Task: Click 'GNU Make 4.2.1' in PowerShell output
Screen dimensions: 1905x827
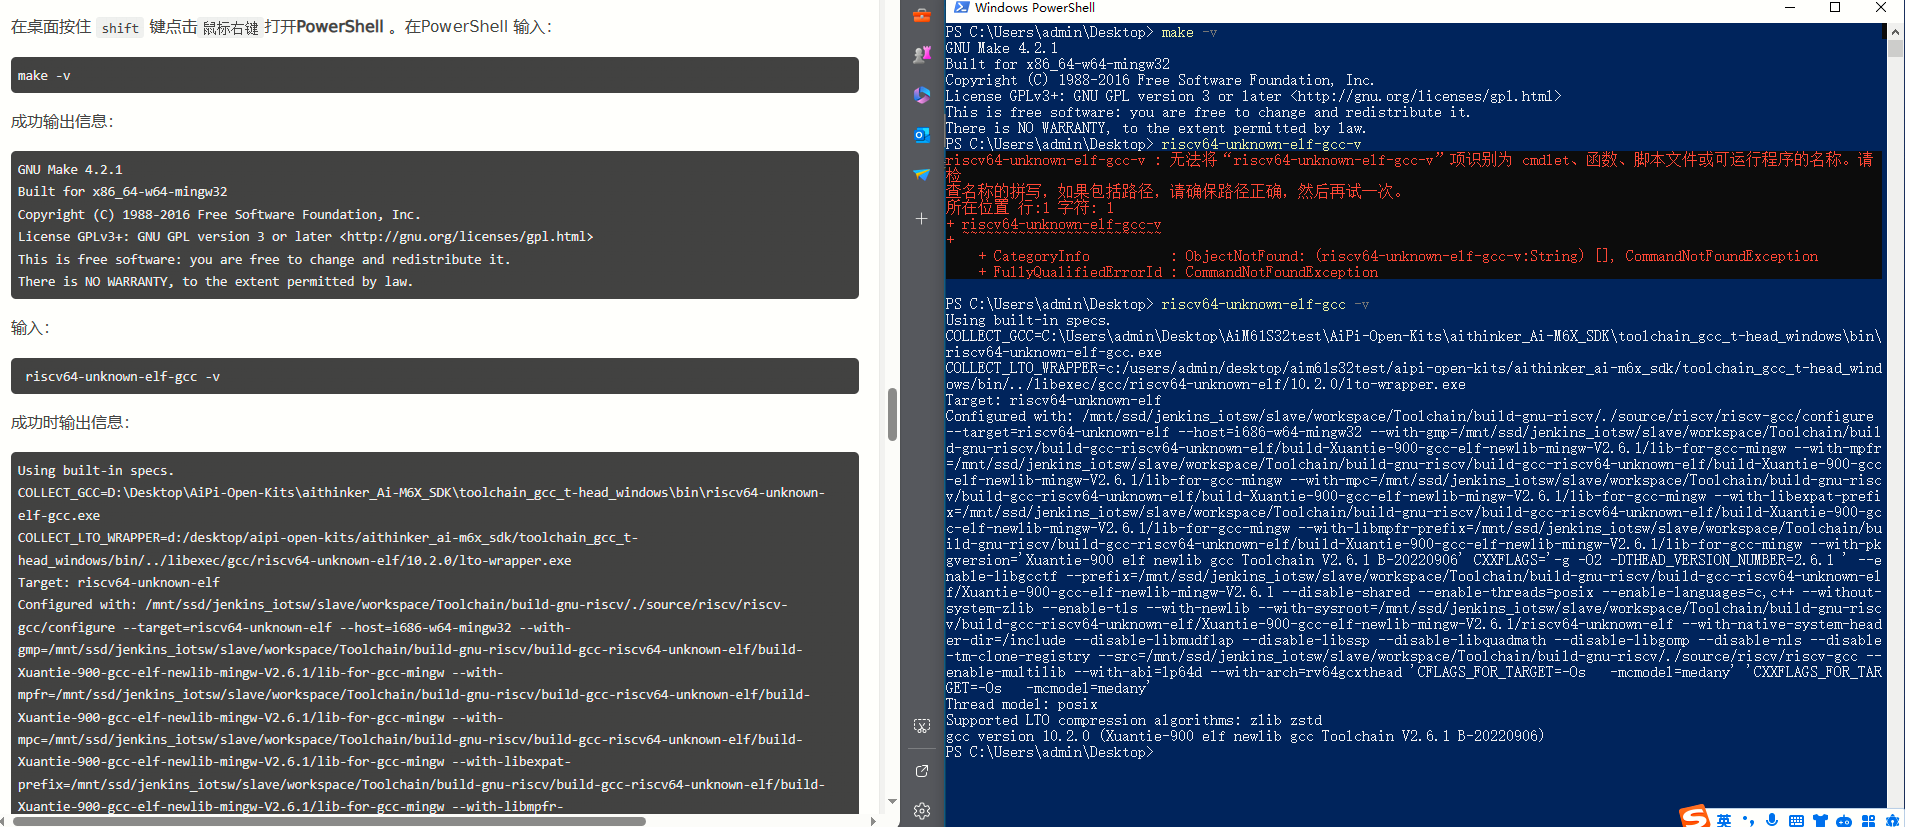Action: [1001, 48]
